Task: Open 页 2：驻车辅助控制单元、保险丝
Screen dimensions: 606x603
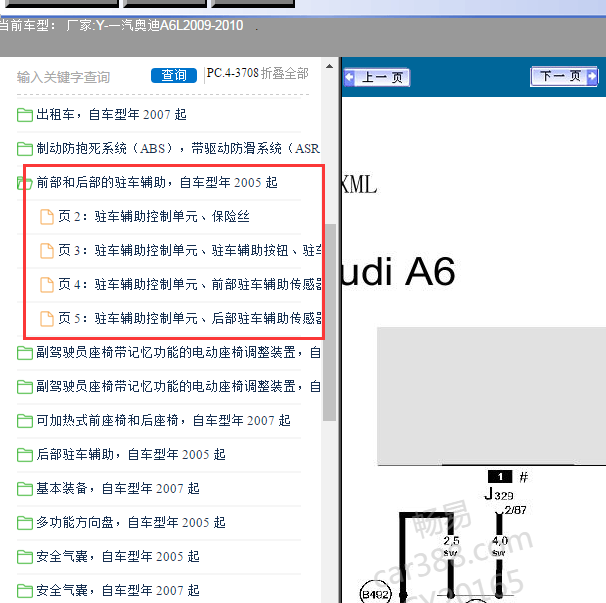Action: pos(154,216)
